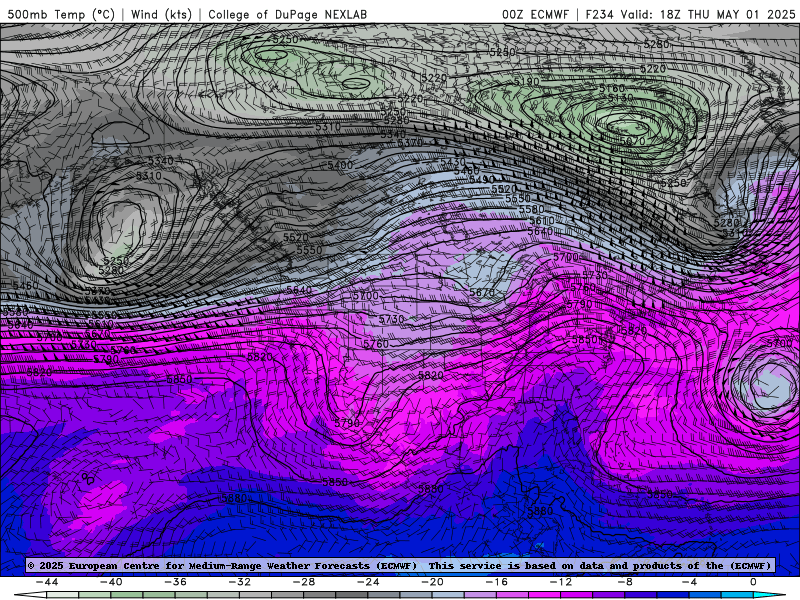Click the -24 colorbar scale label
Viewport: 800px width, 600px height.
coord(368,582)
